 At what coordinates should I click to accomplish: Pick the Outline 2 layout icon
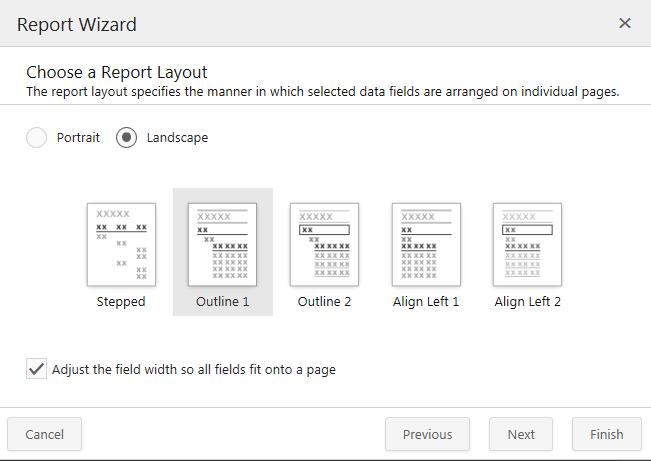coord(324,245)
